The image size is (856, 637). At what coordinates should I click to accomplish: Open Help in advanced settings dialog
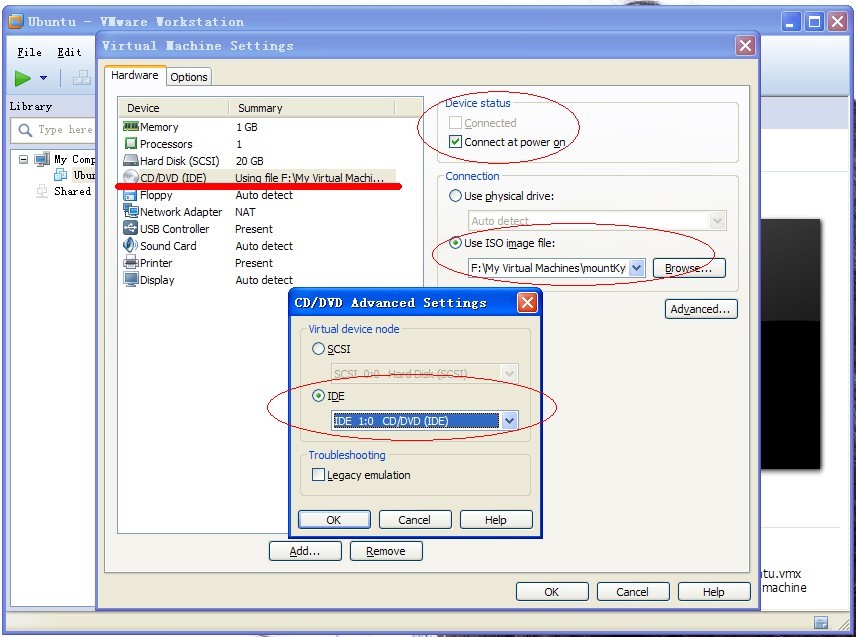point(496,520)
